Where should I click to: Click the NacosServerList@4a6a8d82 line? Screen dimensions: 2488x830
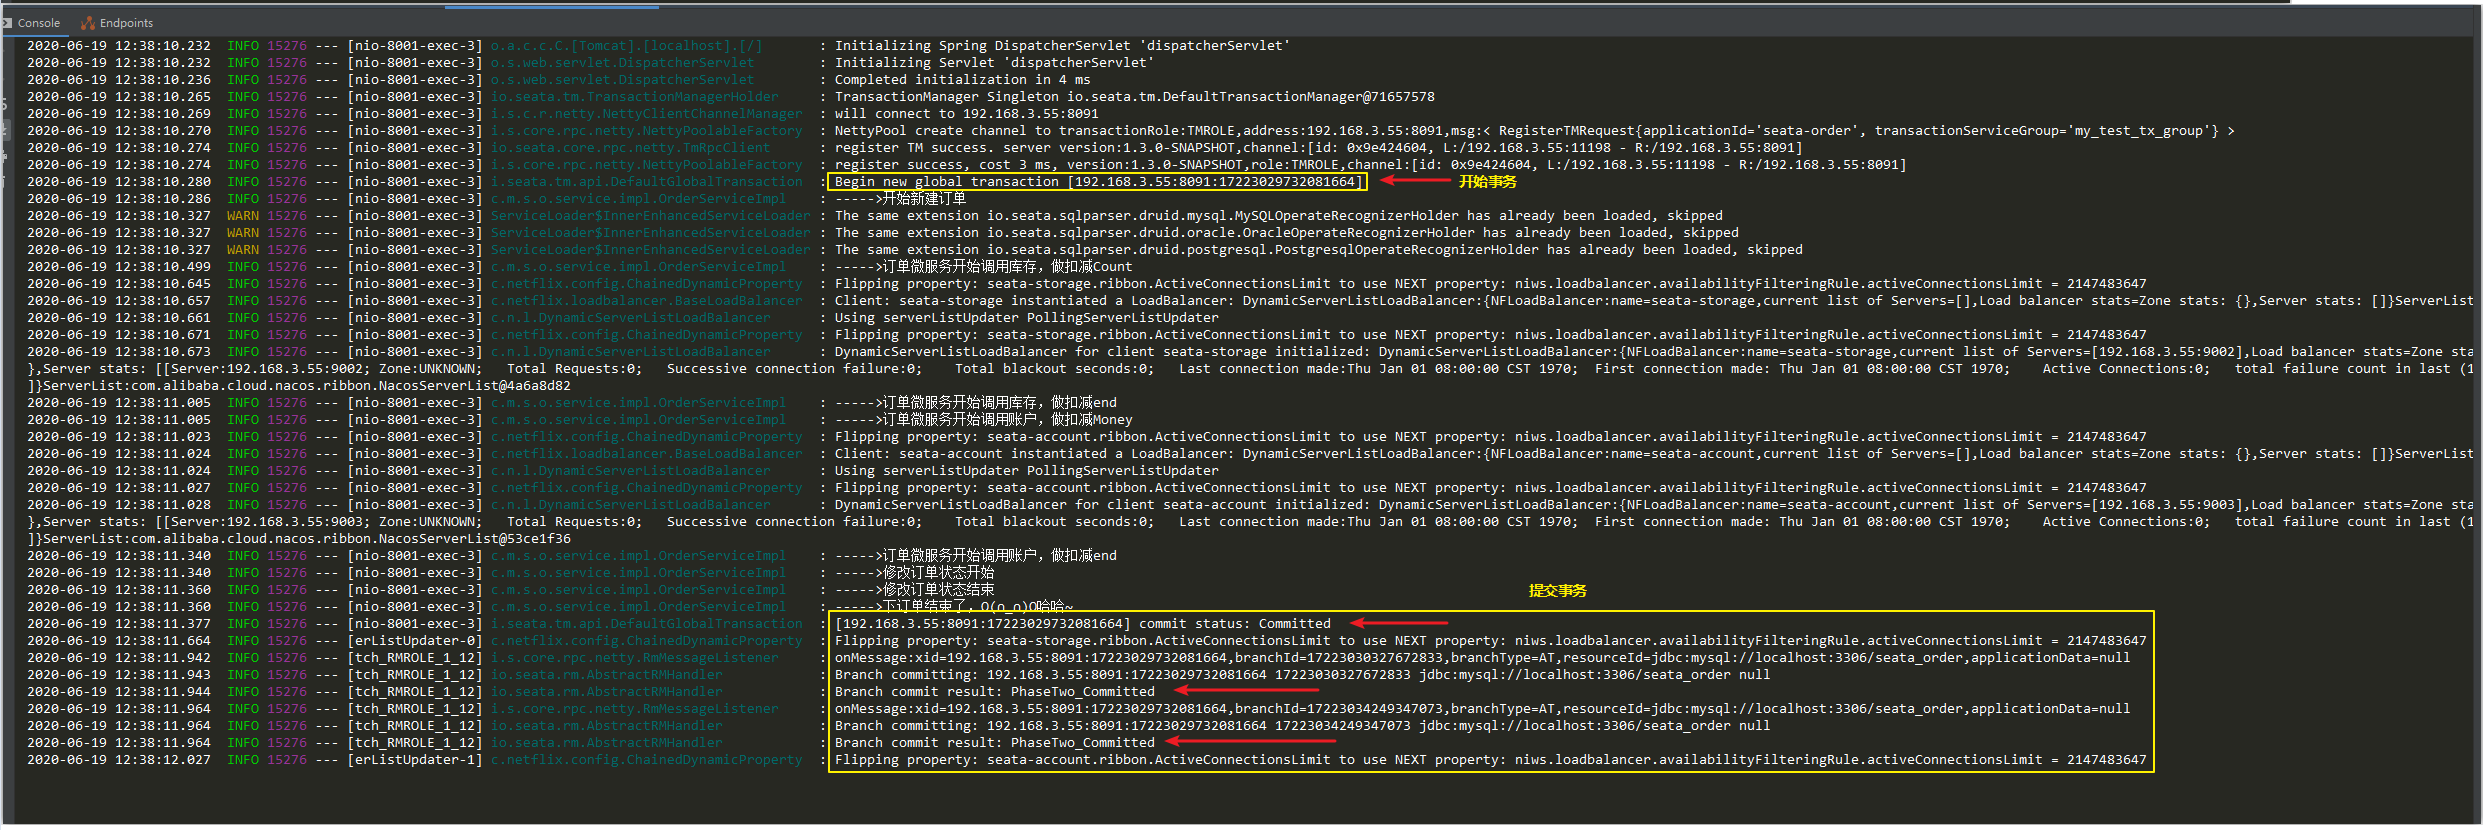click(299, 386)
